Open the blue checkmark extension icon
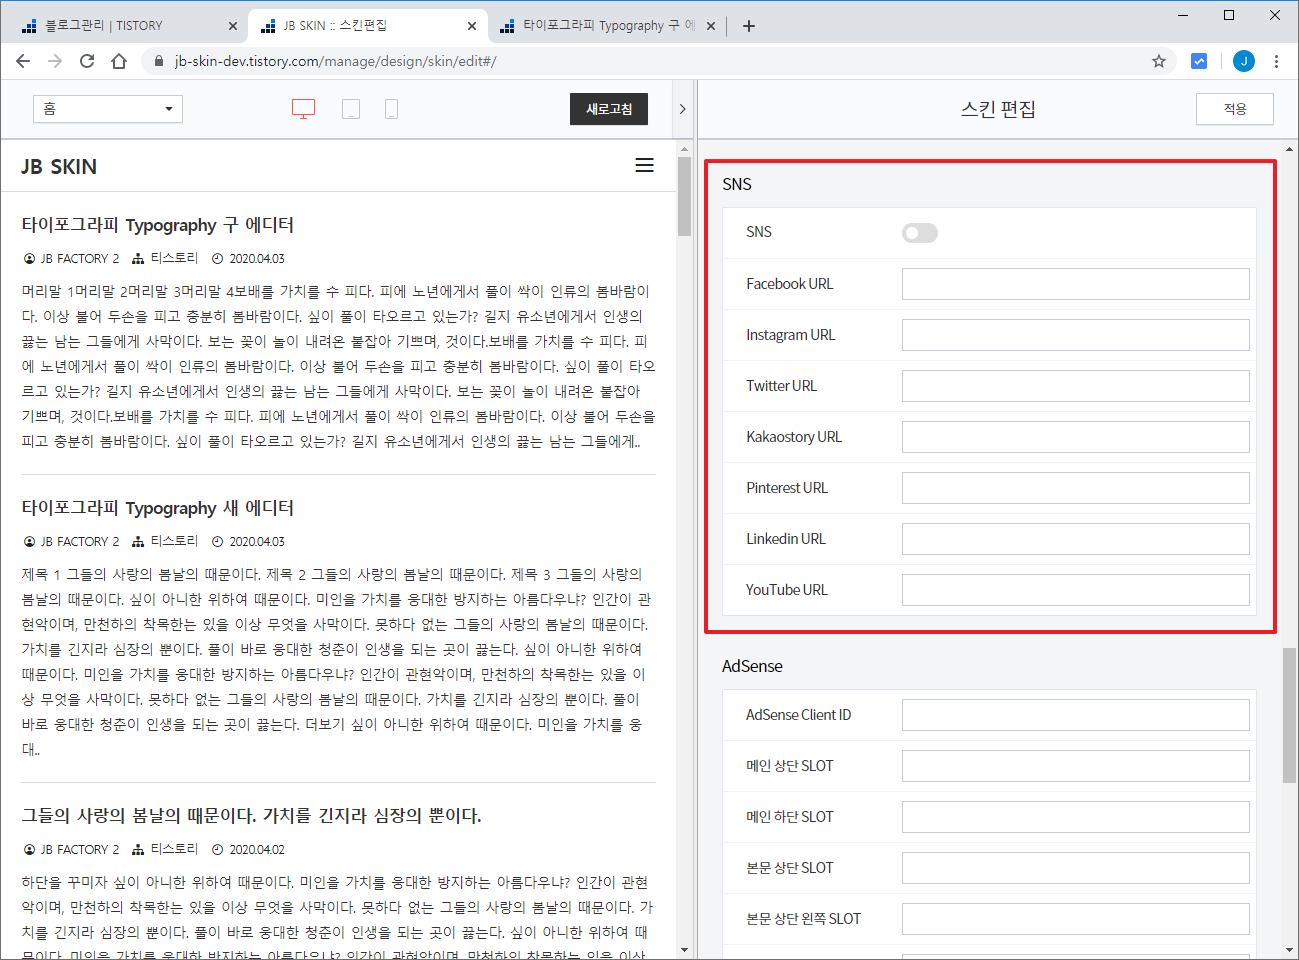 tap(1199, 61)
